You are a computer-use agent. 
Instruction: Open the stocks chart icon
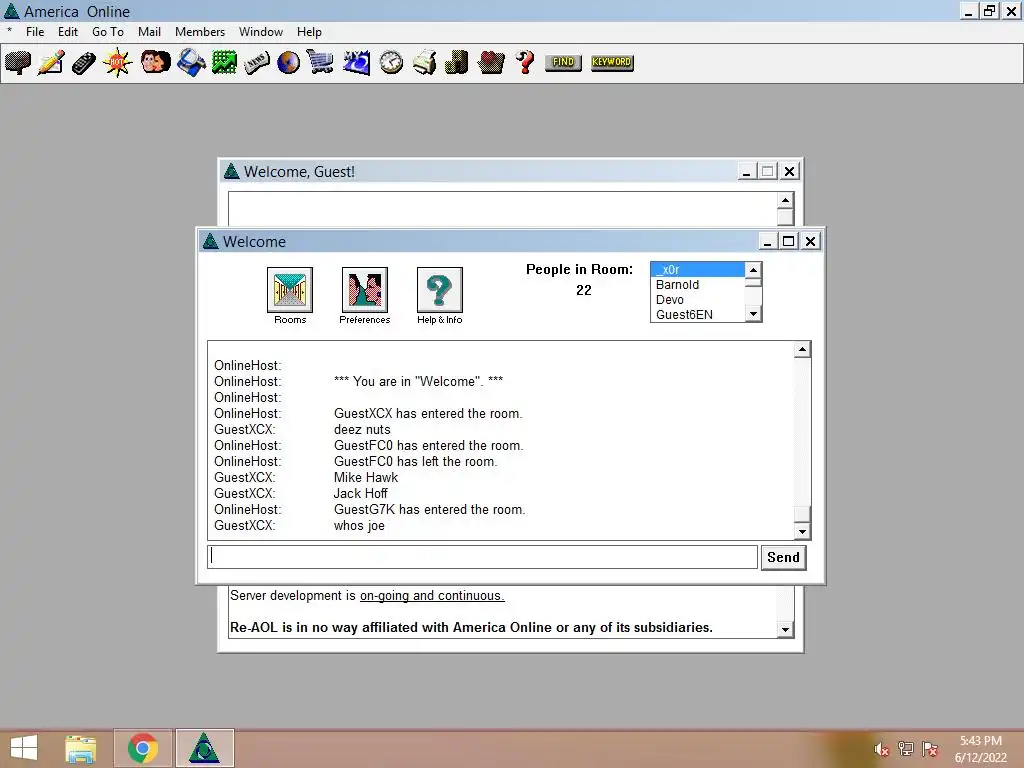(224, 63)
